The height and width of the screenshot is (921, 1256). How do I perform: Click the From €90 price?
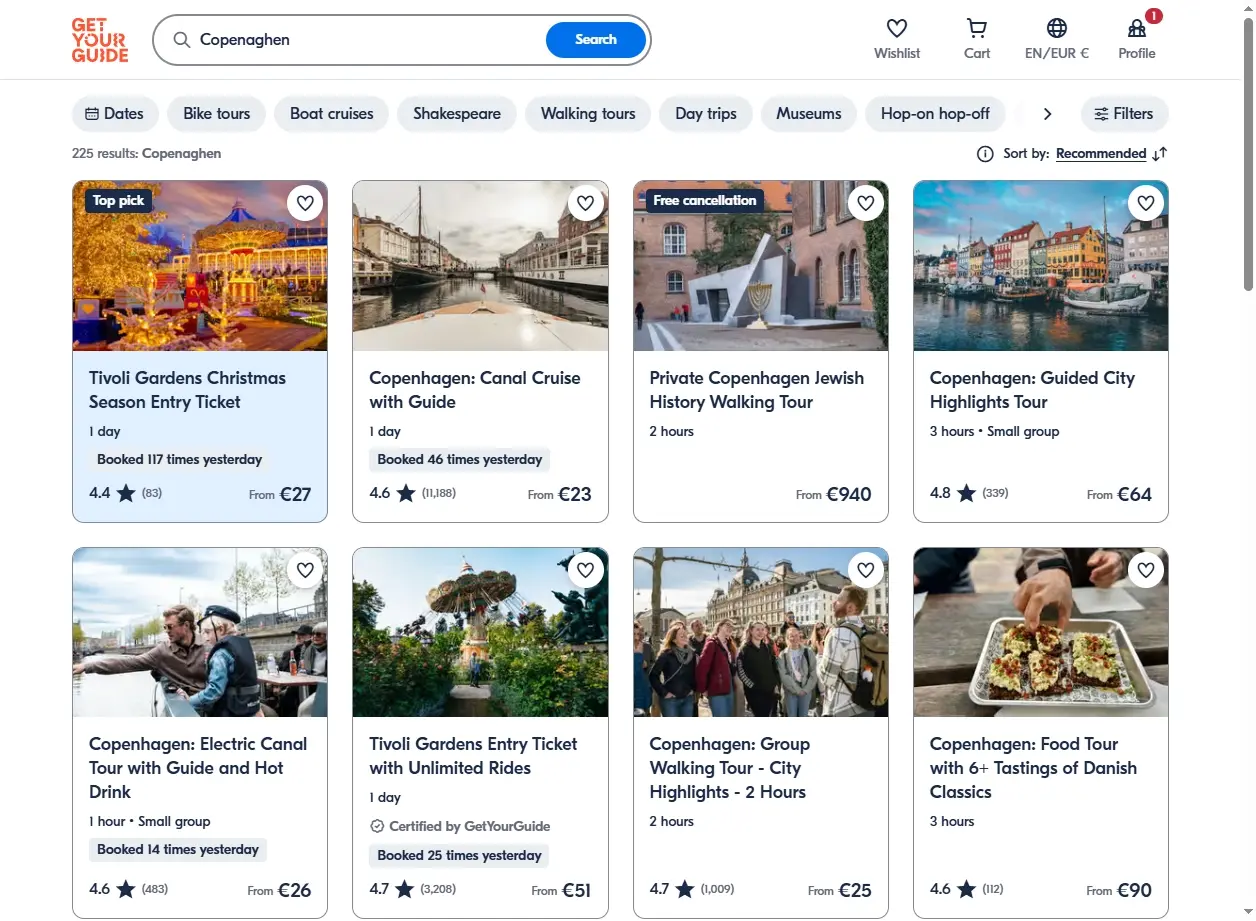click(x=1119, y=890)
